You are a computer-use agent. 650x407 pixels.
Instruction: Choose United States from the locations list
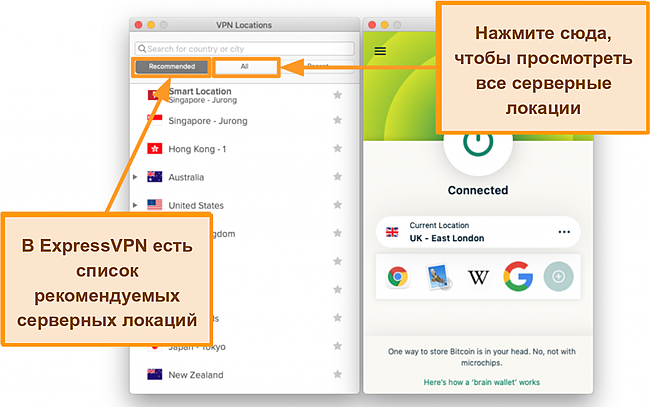pyautogui.click(x=245, y=205)
